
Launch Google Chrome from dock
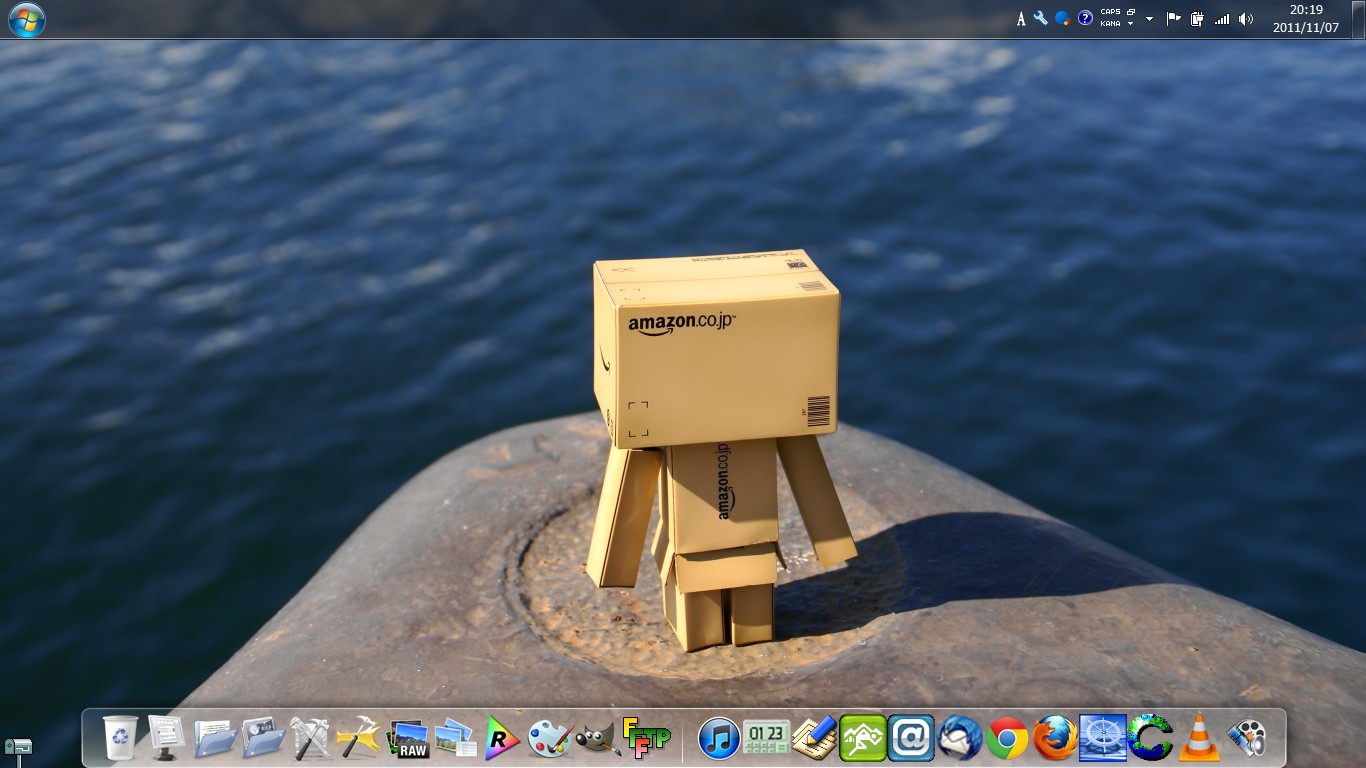pos(1007,739)
